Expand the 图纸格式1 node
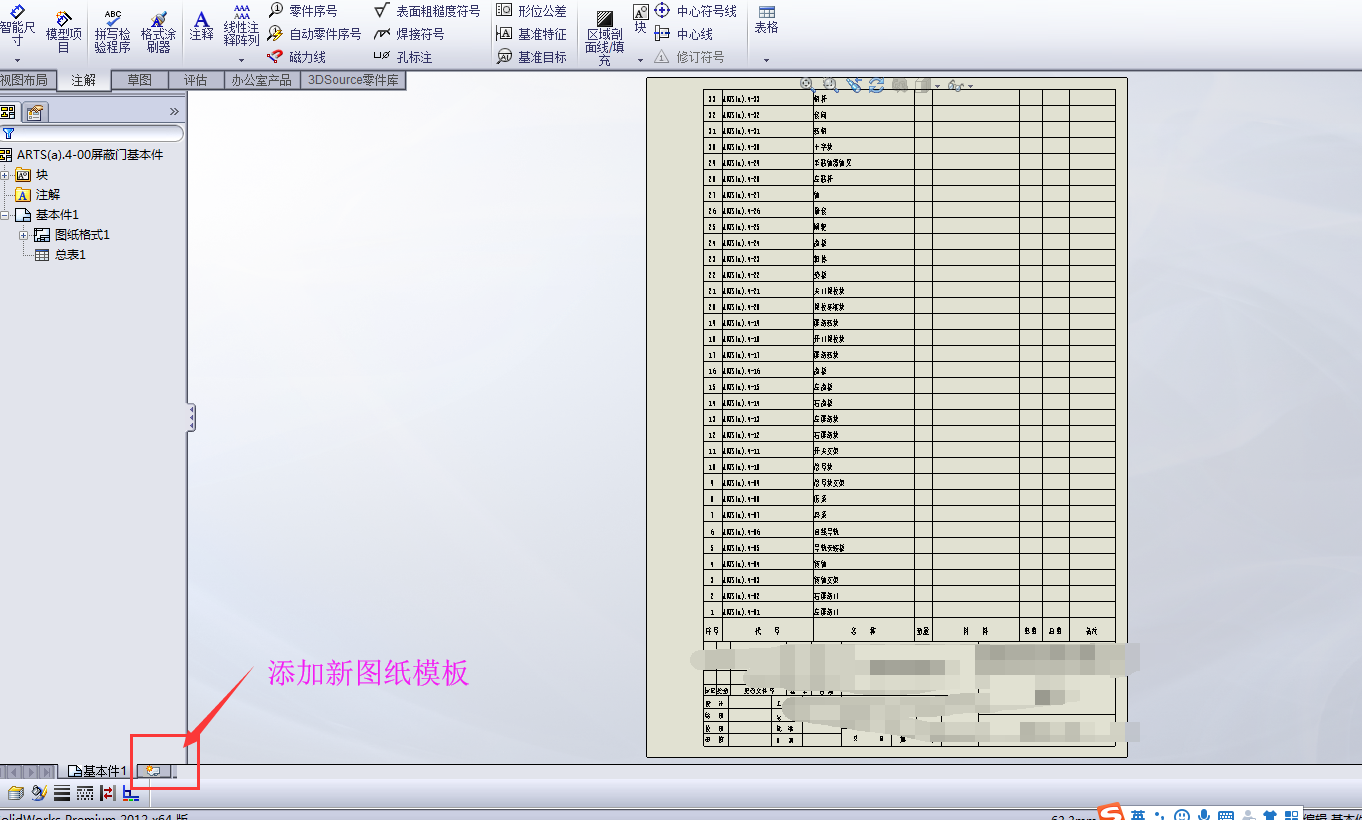Screen dimensions: 1362x820 point(24,235)
